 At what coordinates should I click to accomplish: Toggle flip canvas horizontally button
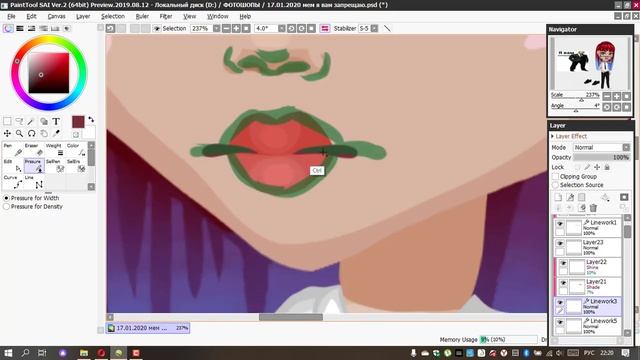(325, 29)
